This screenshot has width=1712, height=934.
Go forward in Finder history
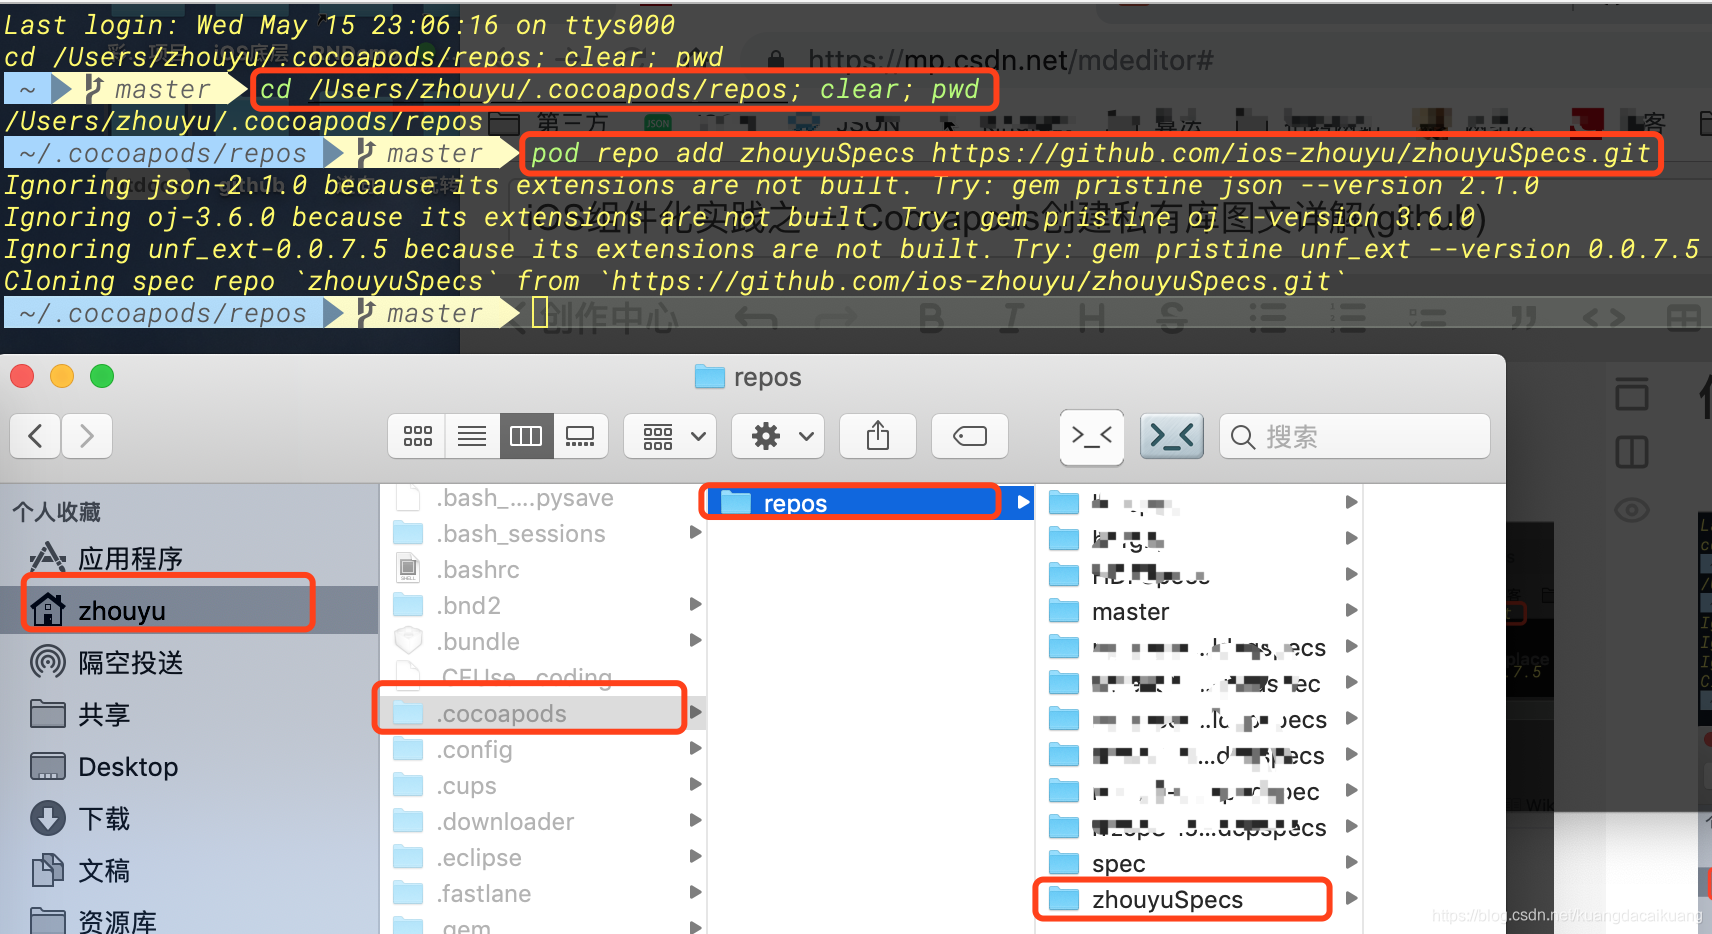pos(87,436)
